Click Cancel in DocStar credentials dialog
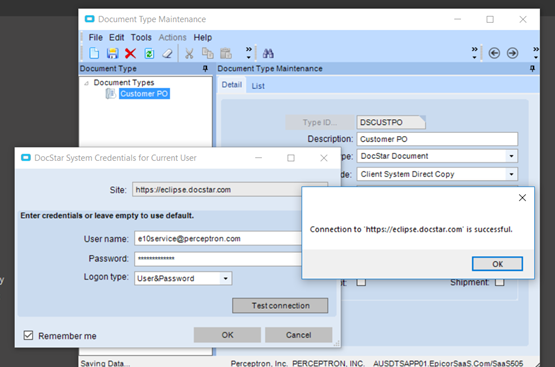The width and height of the screenshot is (555, 367). pos(298,335)
